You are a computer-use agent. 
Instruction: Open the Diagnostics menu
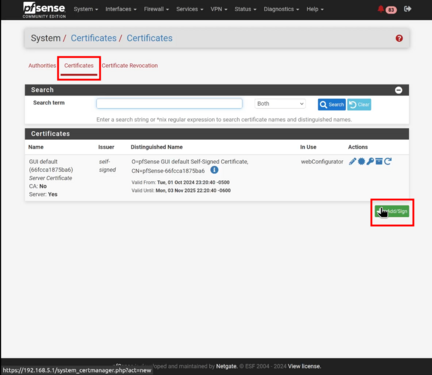click(x=281, y=9)
